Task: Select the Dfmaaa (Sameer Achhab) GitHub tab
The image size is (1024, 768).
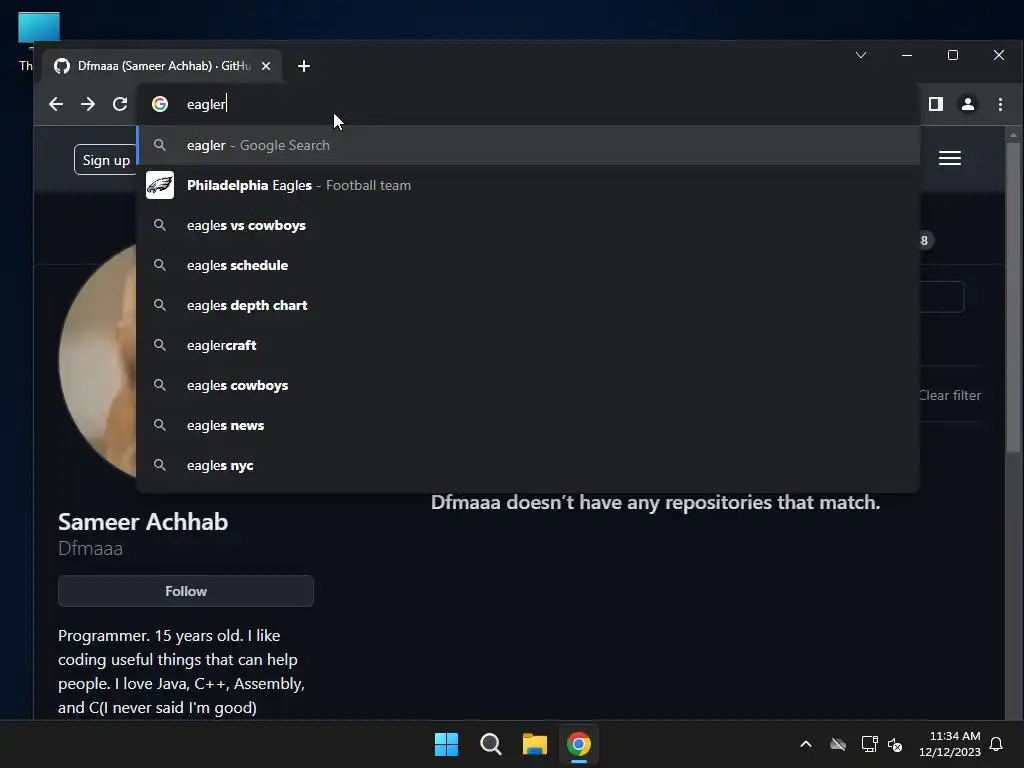Action: pos(163,66)
